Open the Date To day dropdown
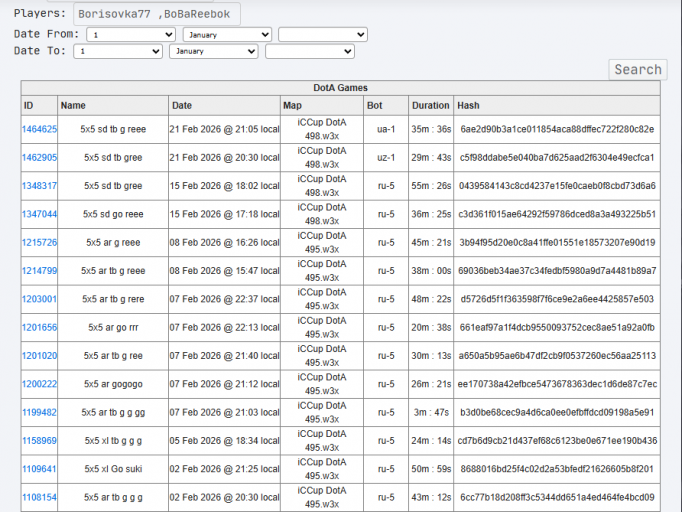Image resolution: width=682 pixels, height=512 pixels. (118, 51)
